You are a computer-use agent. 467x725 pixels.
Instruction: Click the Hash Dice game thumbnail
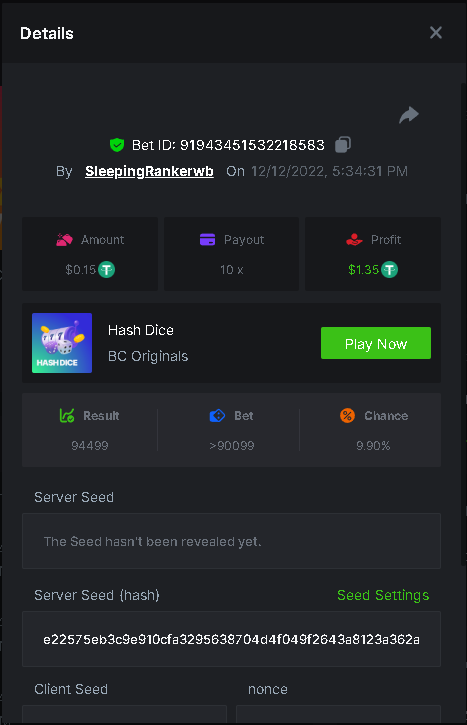pyautogui.click(x=62, y=343)
